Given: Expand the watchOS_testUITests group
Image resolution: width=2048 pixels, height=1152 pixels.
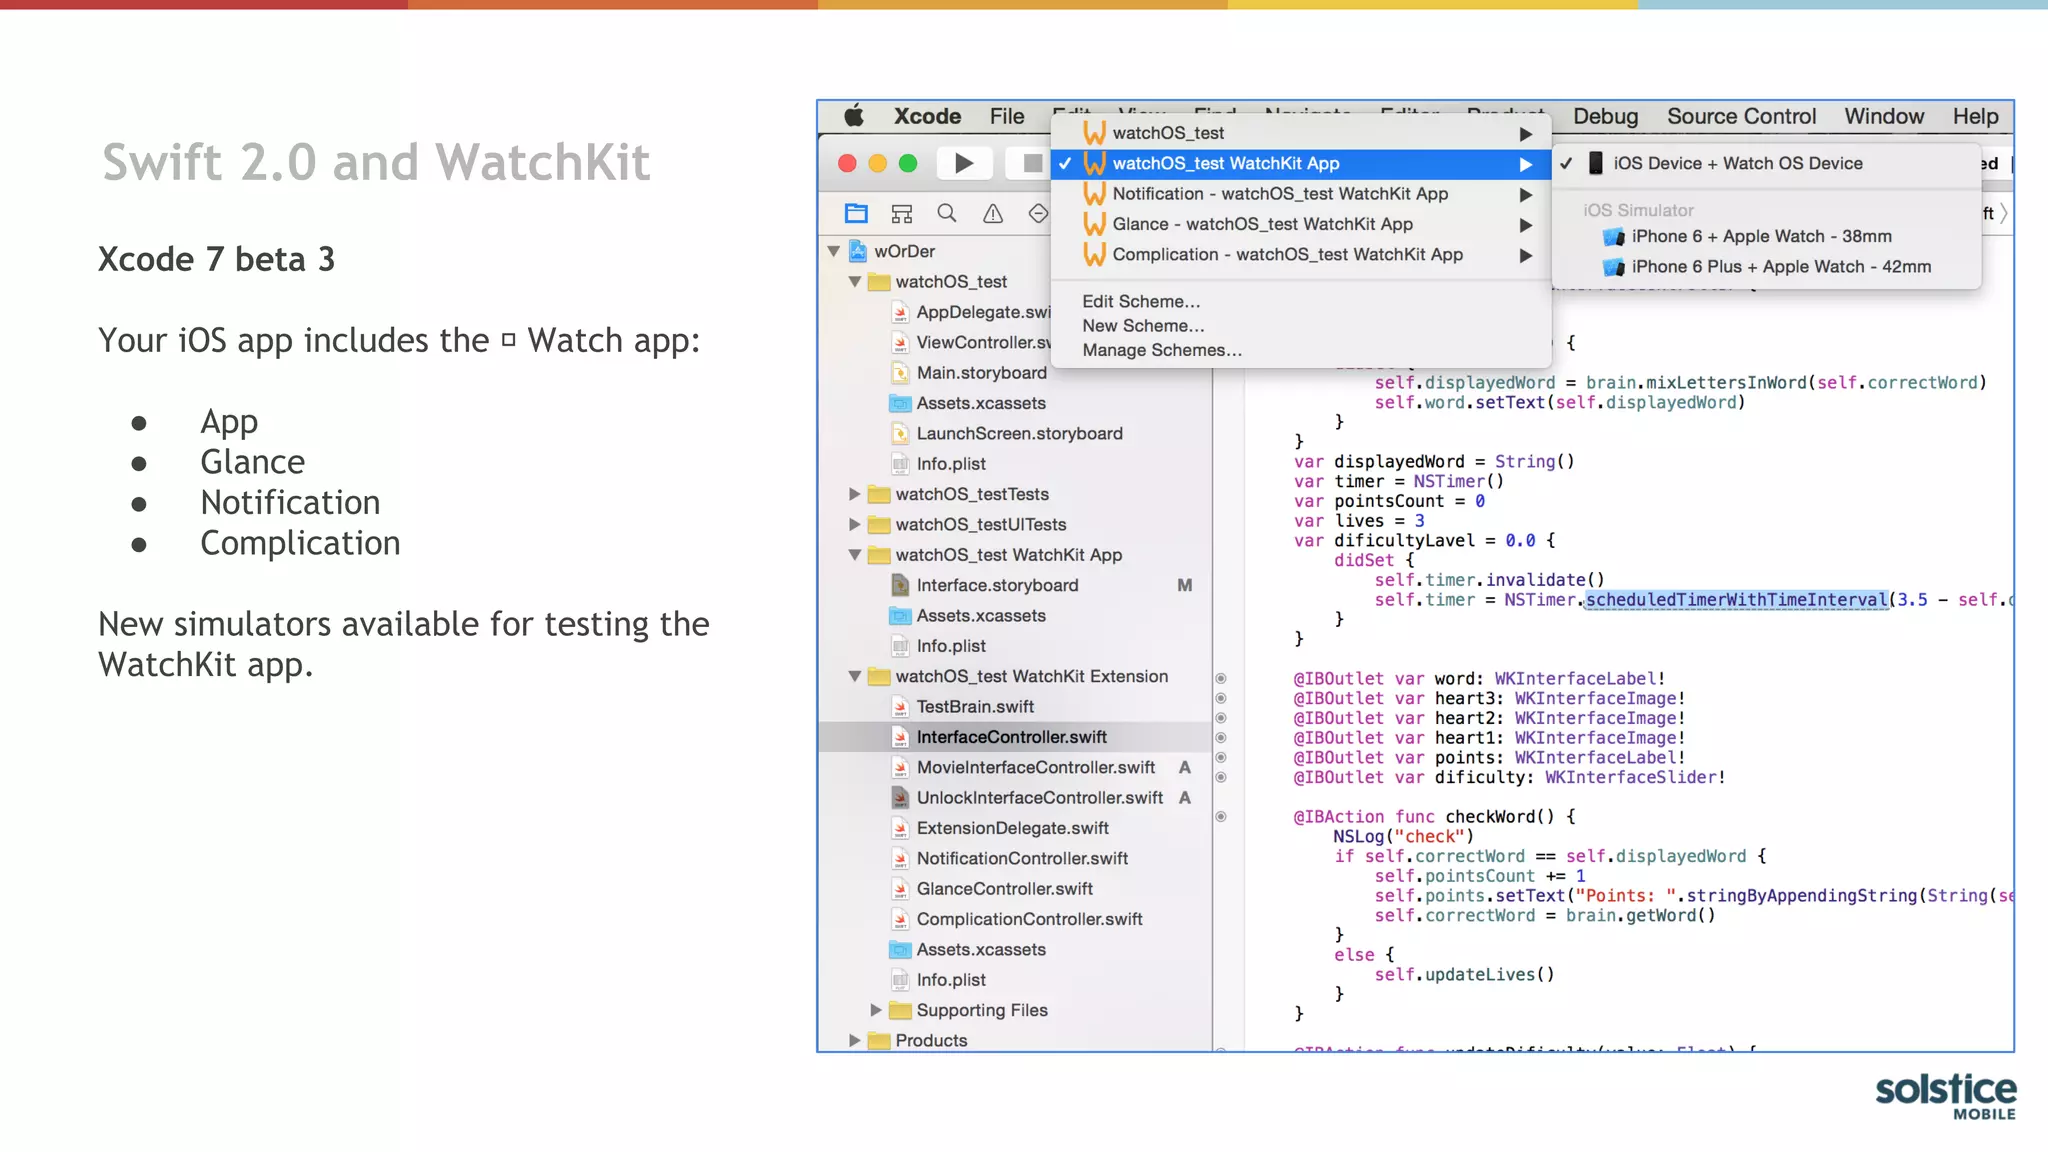Looking at the screenshot, I should (855, 524).
